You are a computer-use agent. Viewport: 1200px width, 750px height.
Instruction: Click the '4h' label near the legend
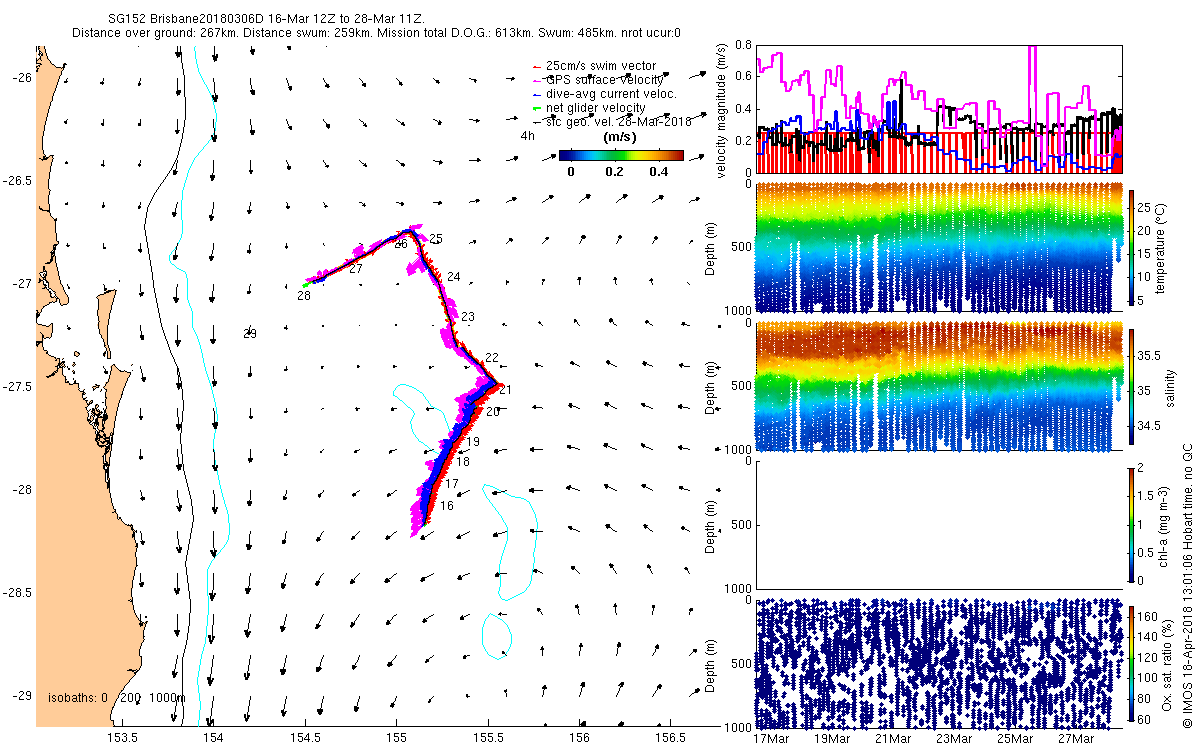(527, 136)
